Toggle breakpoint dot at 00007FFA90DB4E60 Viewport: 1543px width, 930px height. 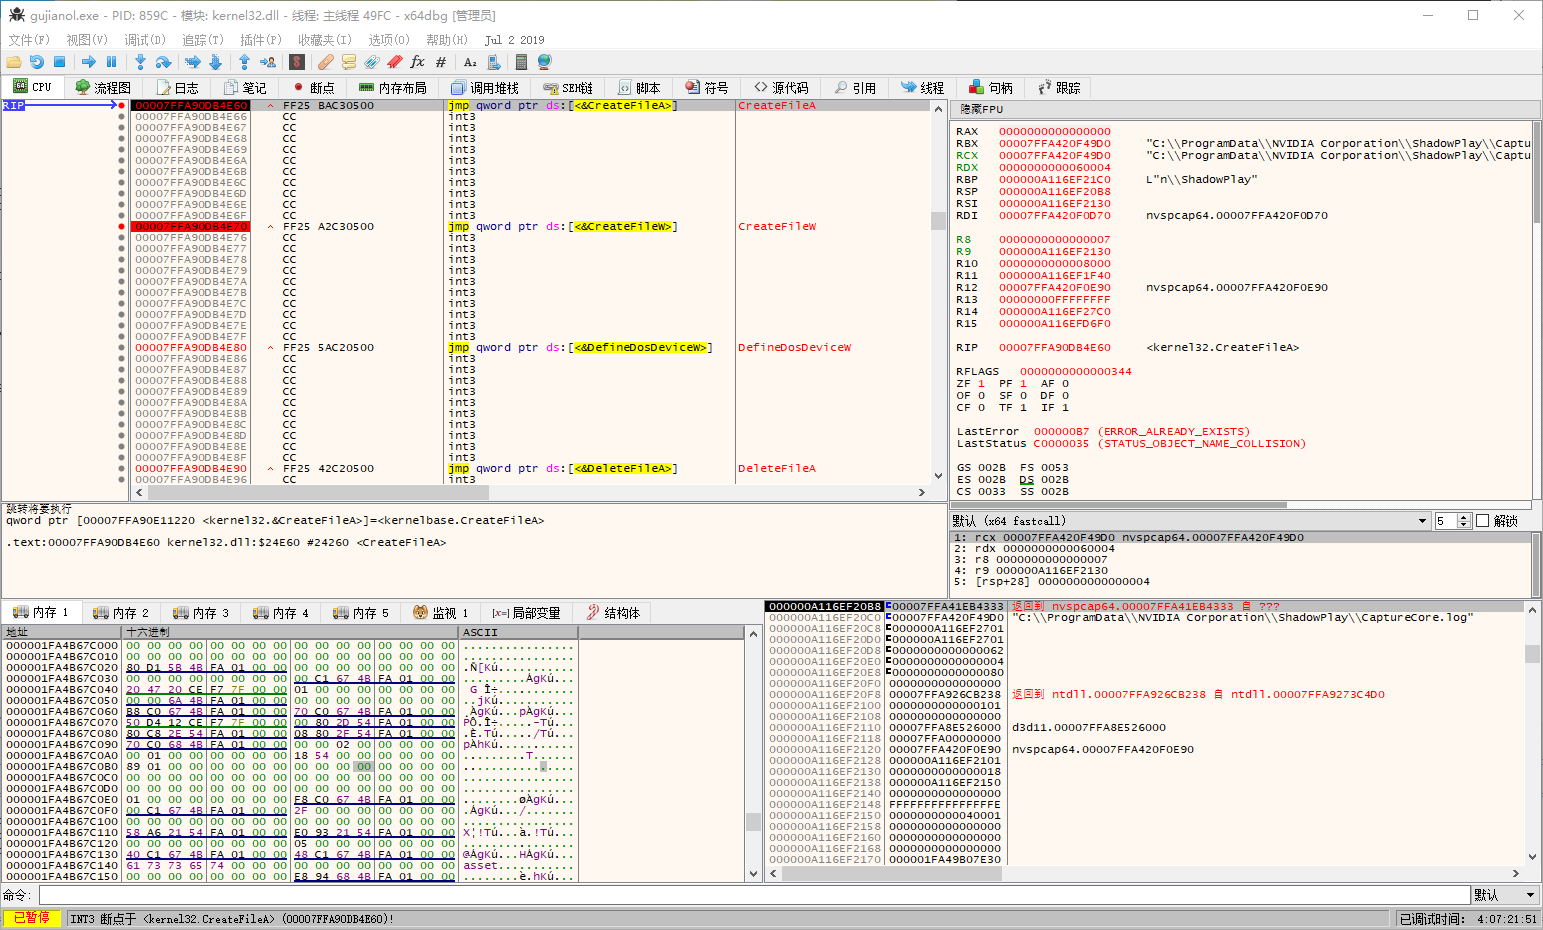[x=122, y=105]
